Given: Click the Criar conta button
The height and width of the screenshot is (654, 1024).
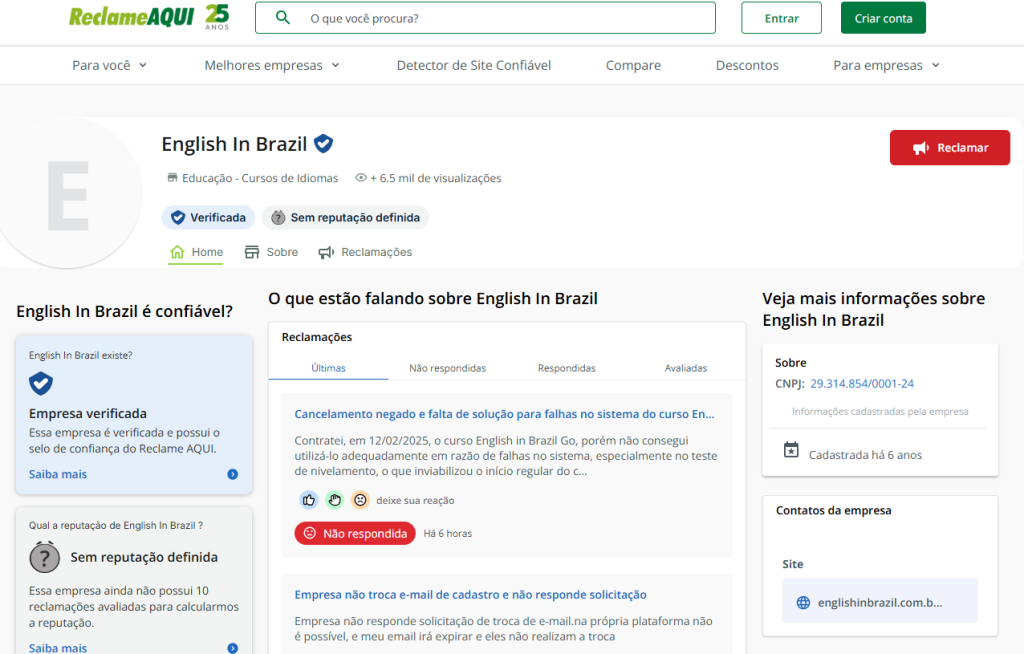Looking at the screenshot, I should click(x=883, y=18).
